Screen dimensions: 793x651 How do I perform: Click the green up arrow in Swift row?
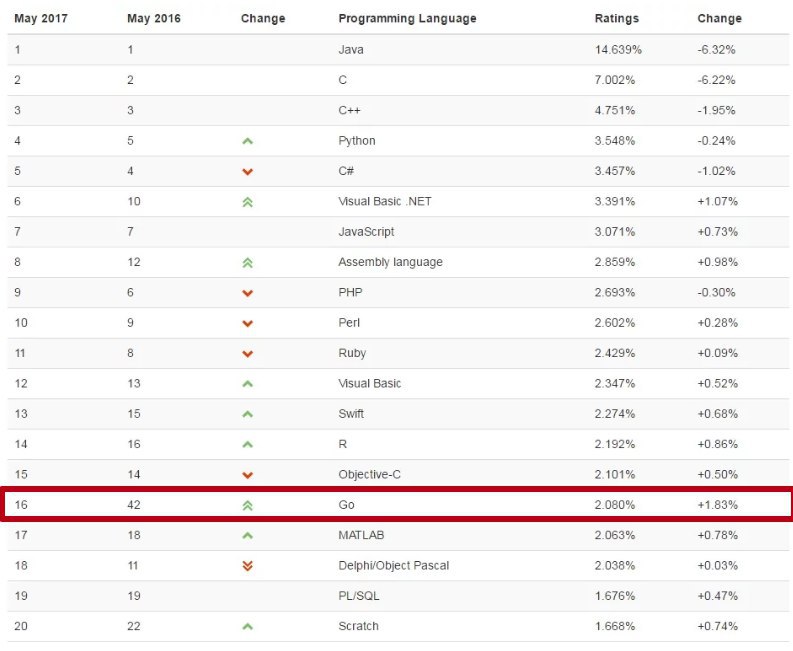[x=248, y=414]
